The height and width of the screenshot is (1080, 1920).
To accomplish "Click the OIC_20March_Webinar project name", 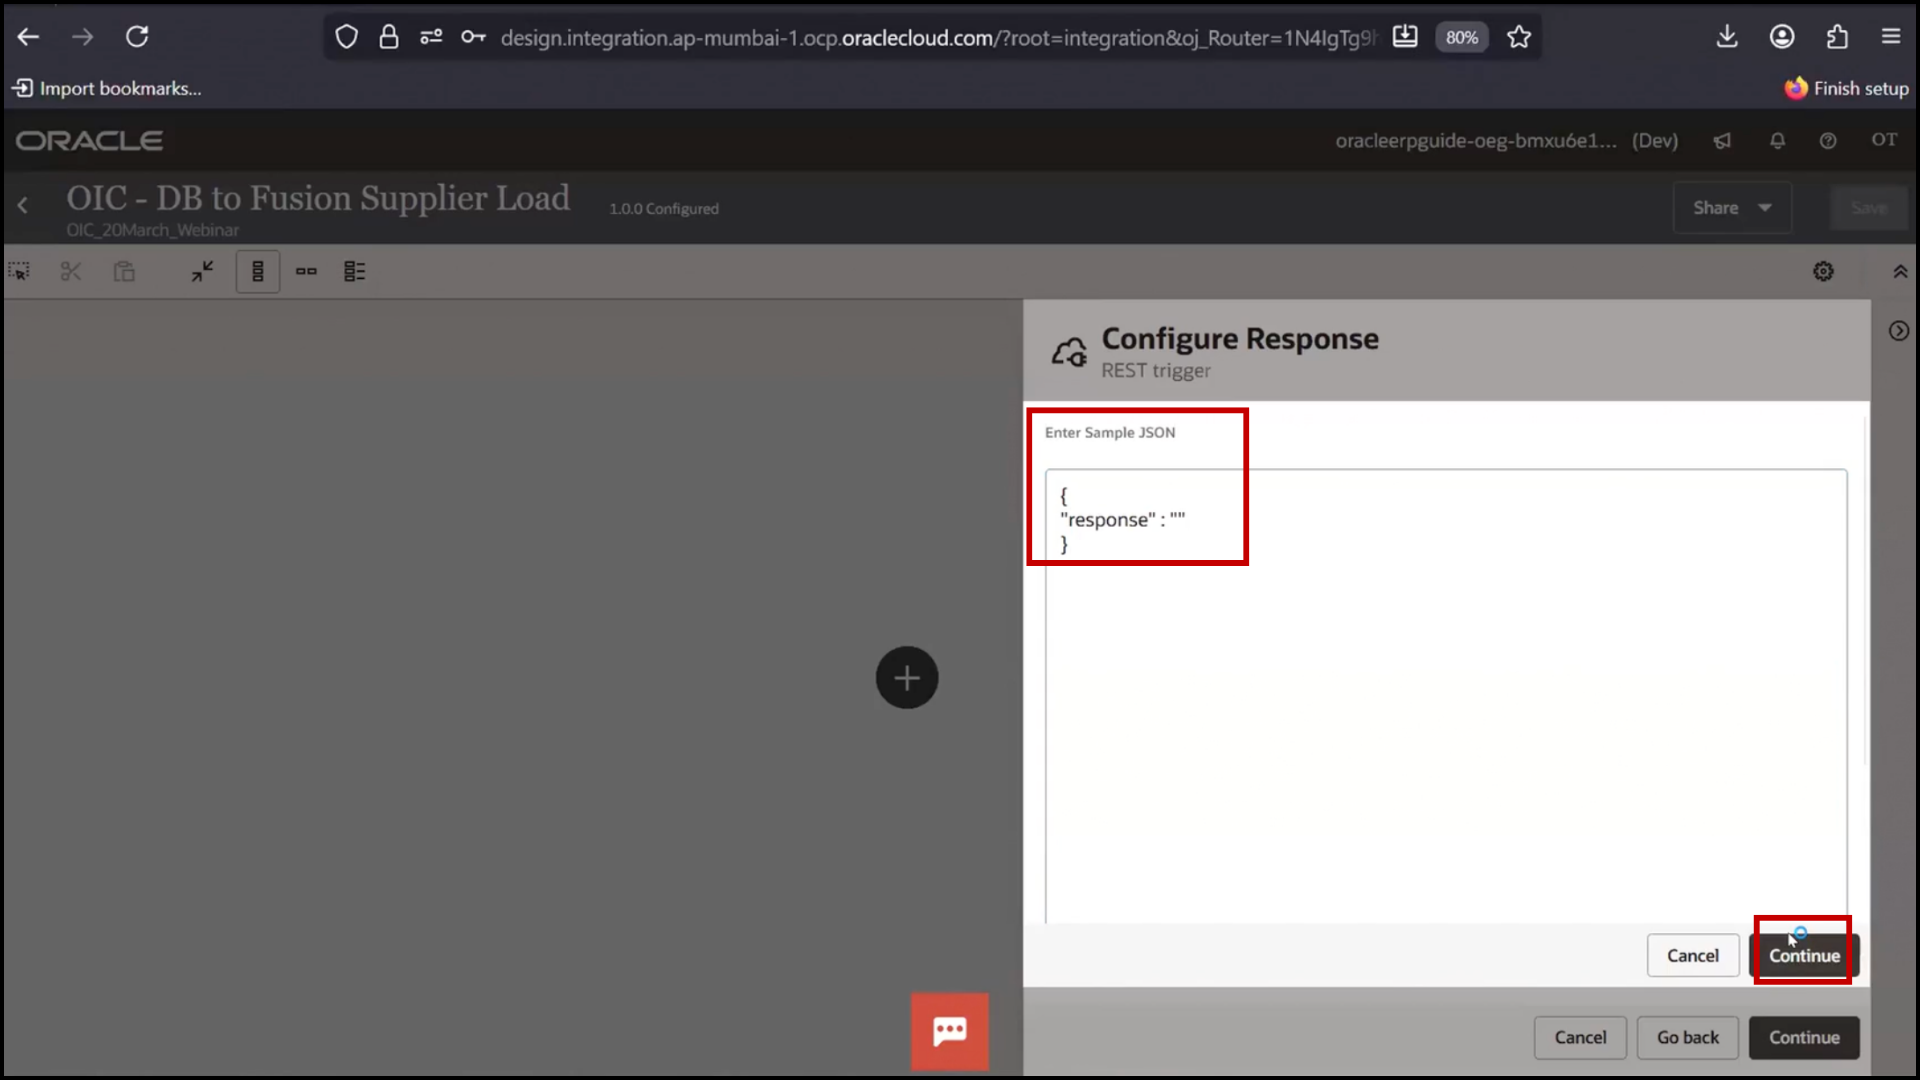I will pyautogui.click(x=152, y=230).
